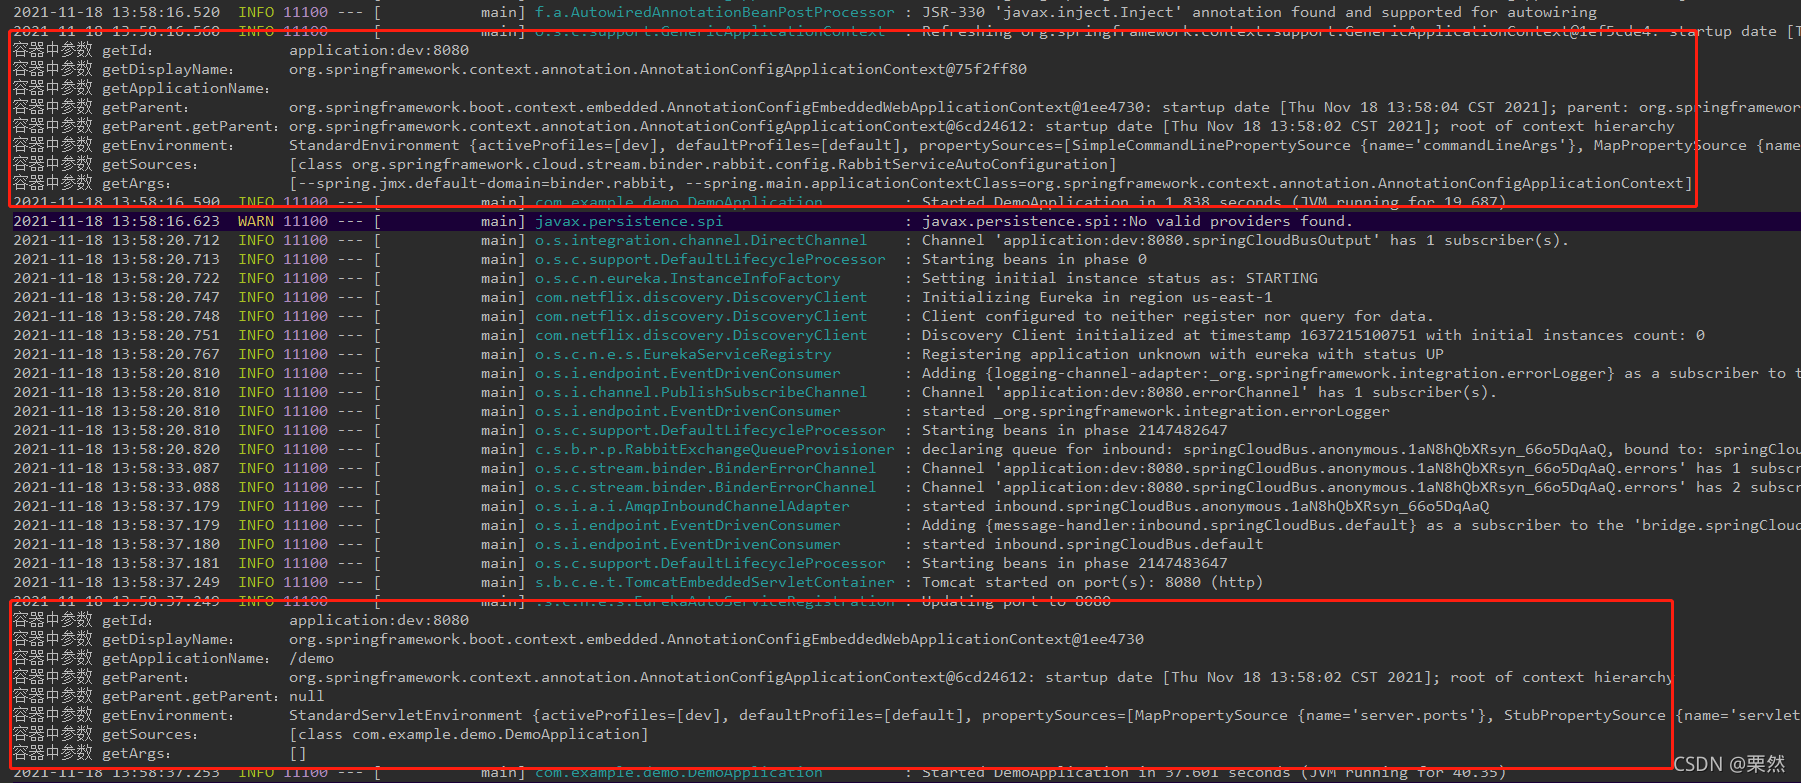Select the empty getArgs value '[]'
1801x783 pixels.
pyautogui.click(x=298, y=753)
